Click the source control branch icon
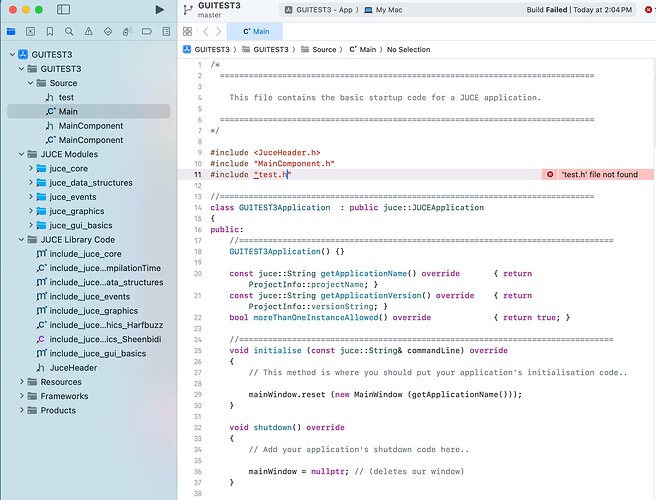The height and width of the screenshot is (500, 656). click(x=188, y=10)
